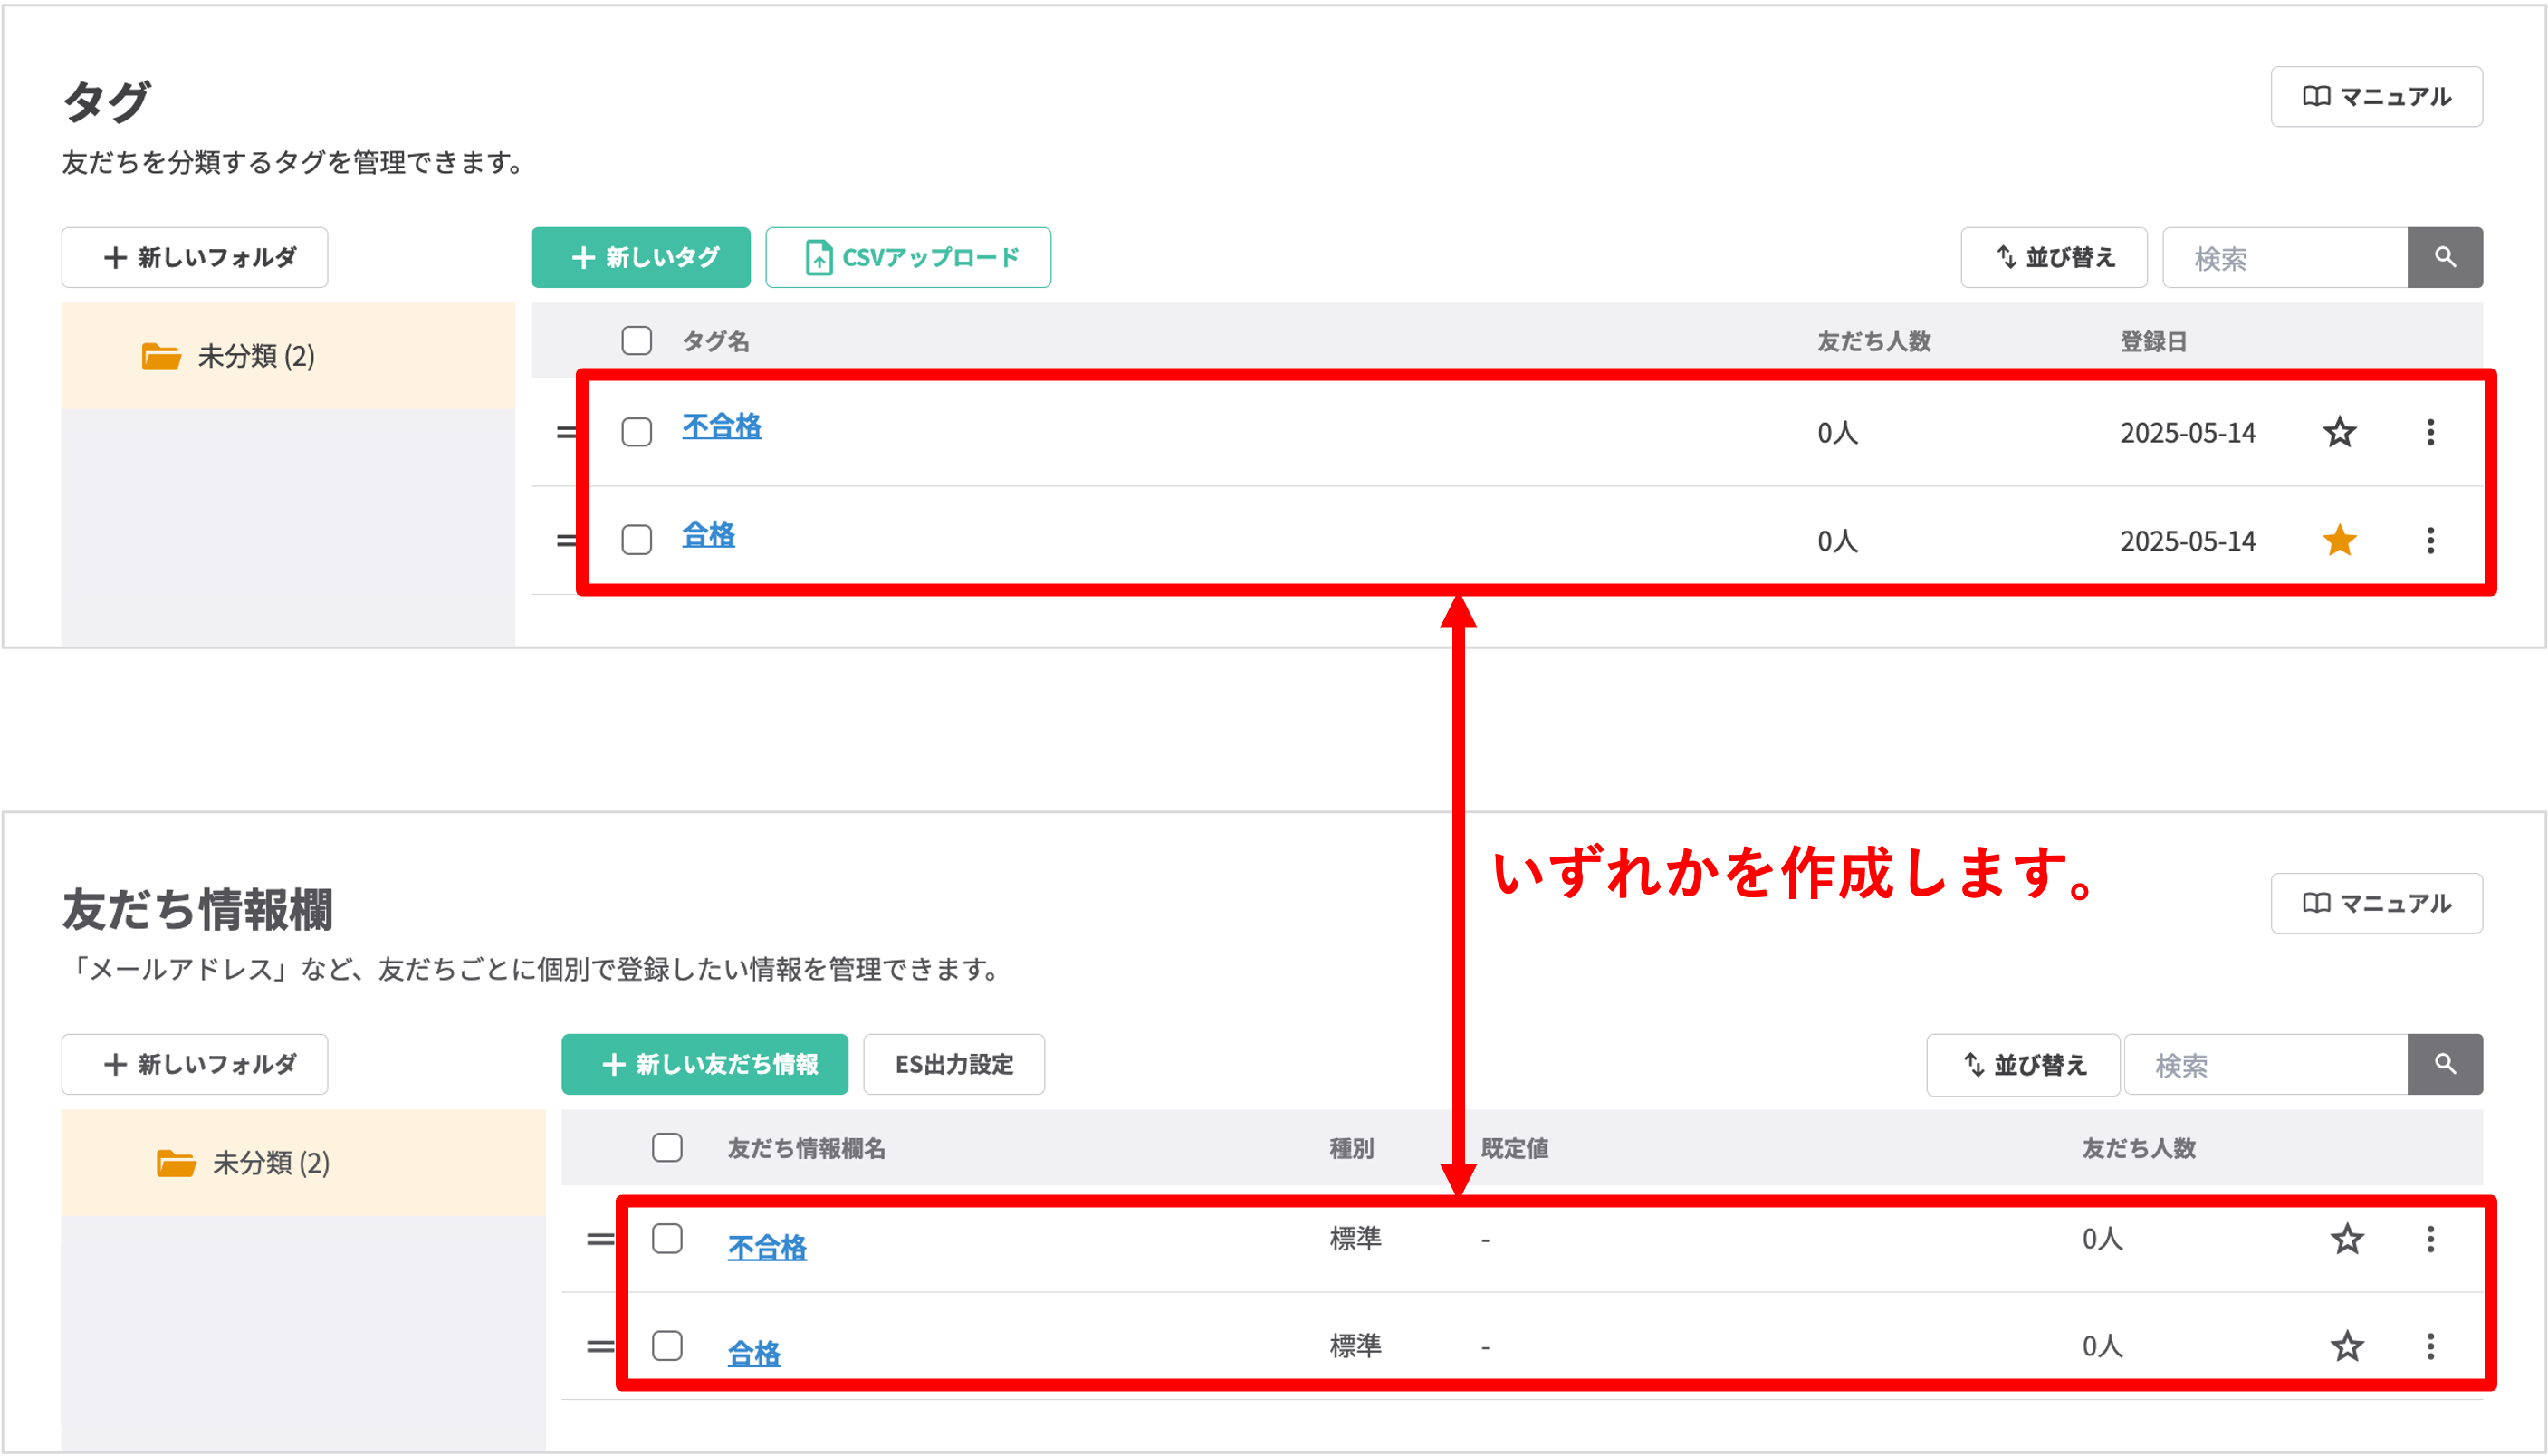Click the search magnifier icon in the tag section
2548x1456 pixels.
tap(2444, 257)
